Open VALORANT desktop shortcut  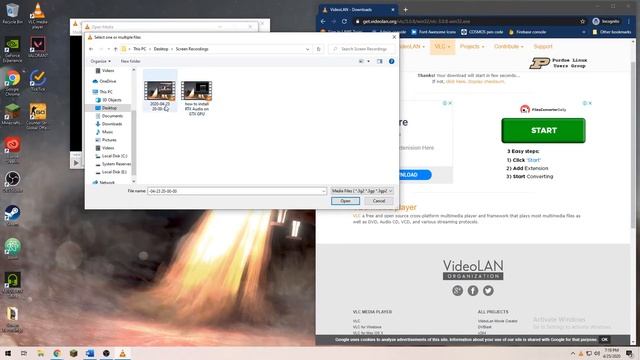point(38,47)
